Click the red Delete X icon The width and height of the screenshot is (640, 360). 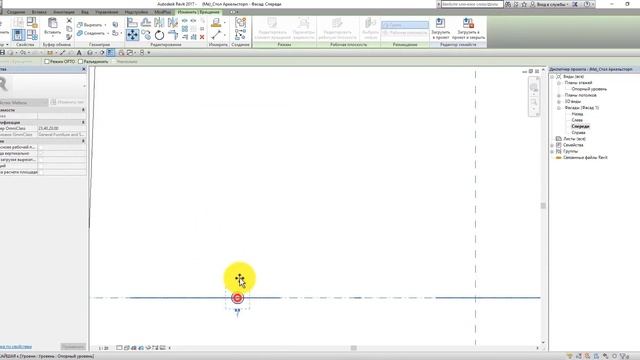[202, 37]
